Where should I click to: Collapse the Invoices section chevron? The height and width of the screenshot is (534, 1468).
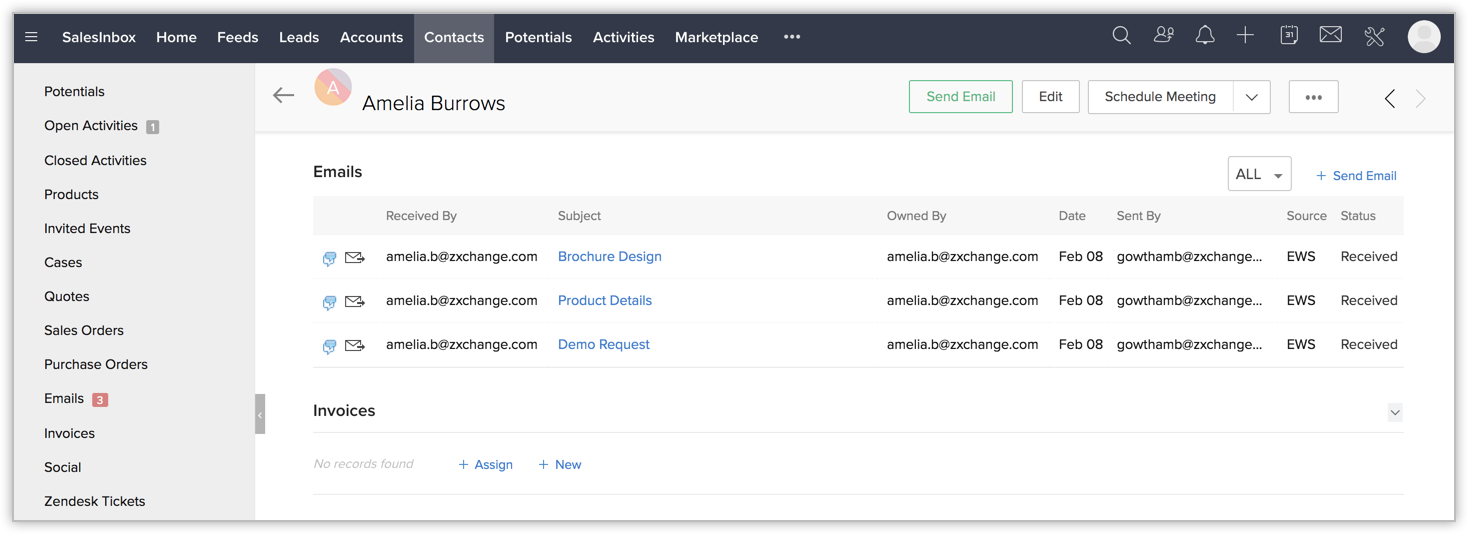point(1395,412)
